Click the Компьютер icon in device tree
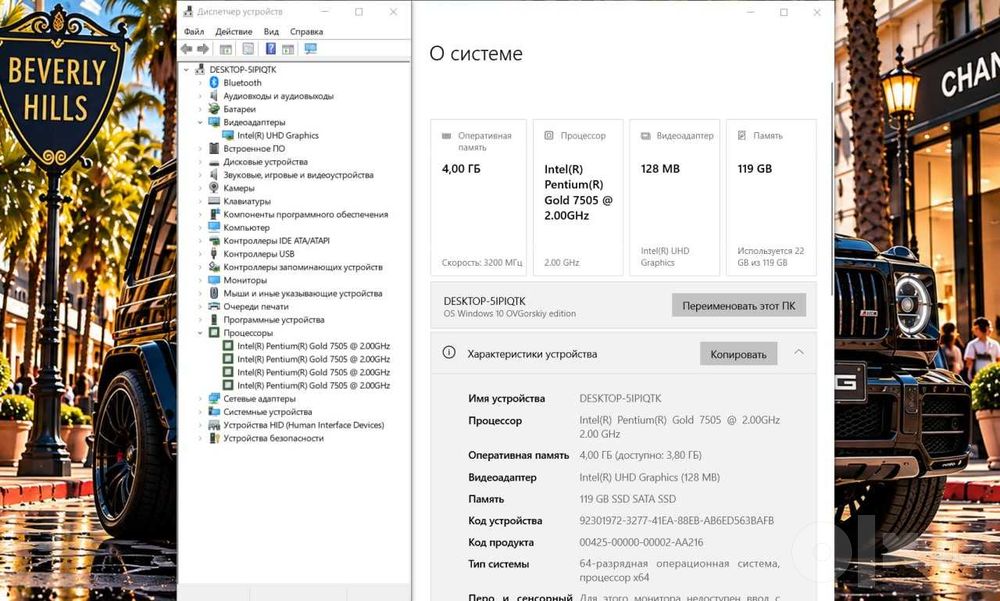Viewport: 1000px width, 601px height. tap(214, 228)
